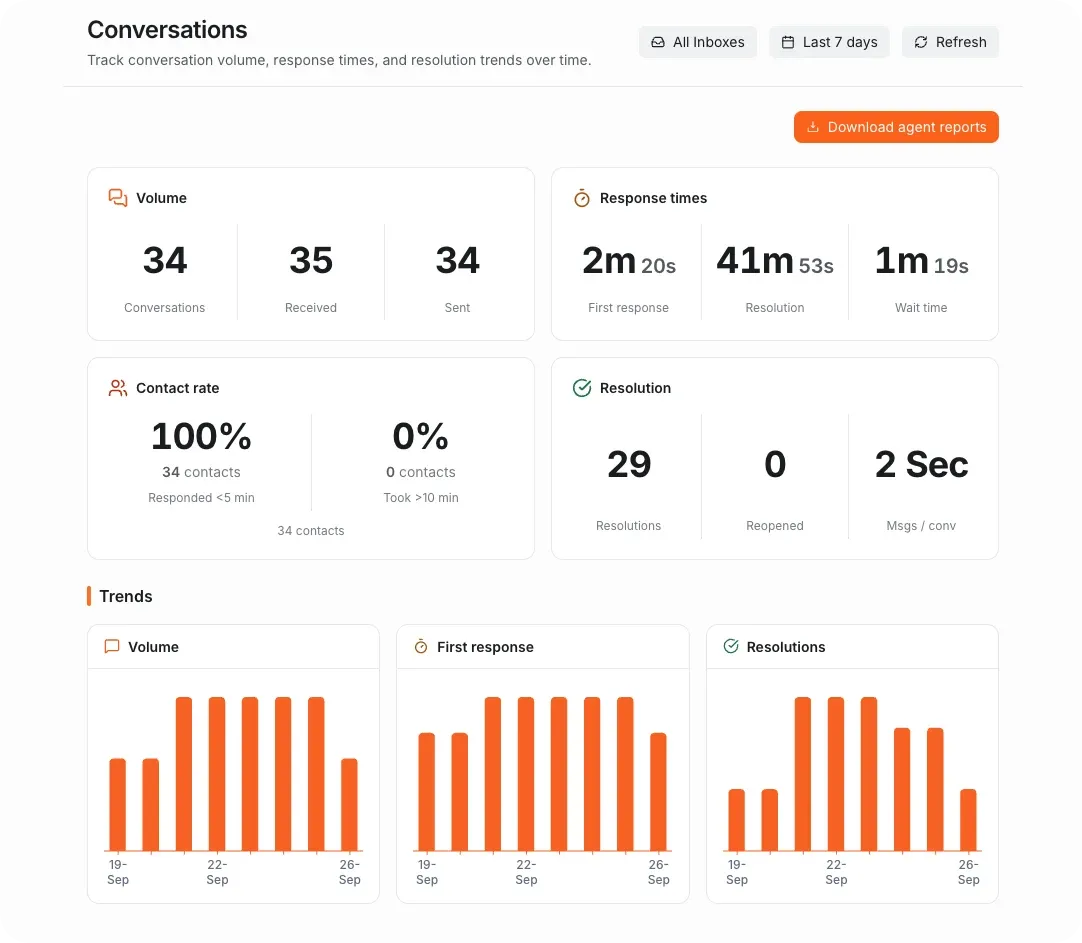Image resolution: width=1082 pixels, height=943 pixels.
Task: Click the Took >10 min label
Action: 421,497
